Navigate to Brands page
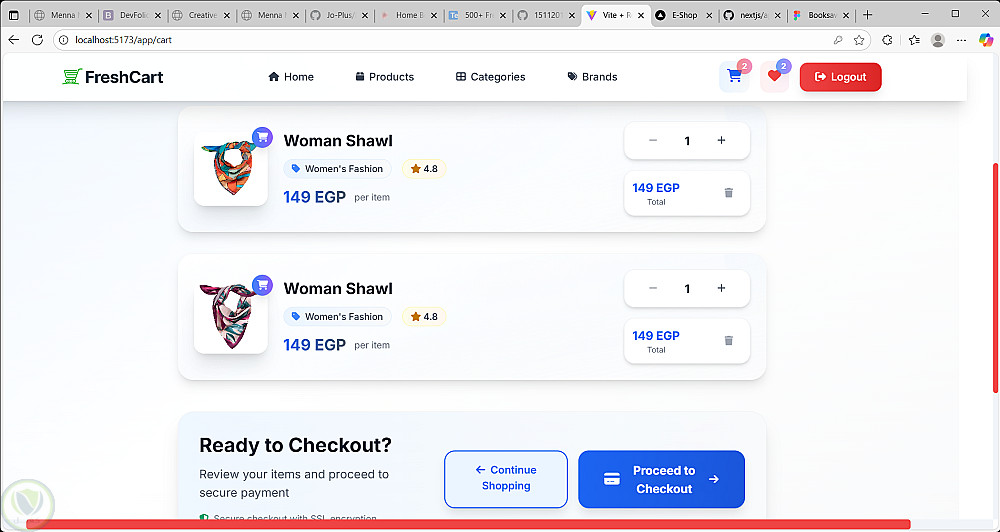This screenshot has height=532, width=1000. (x=592, y=77)
